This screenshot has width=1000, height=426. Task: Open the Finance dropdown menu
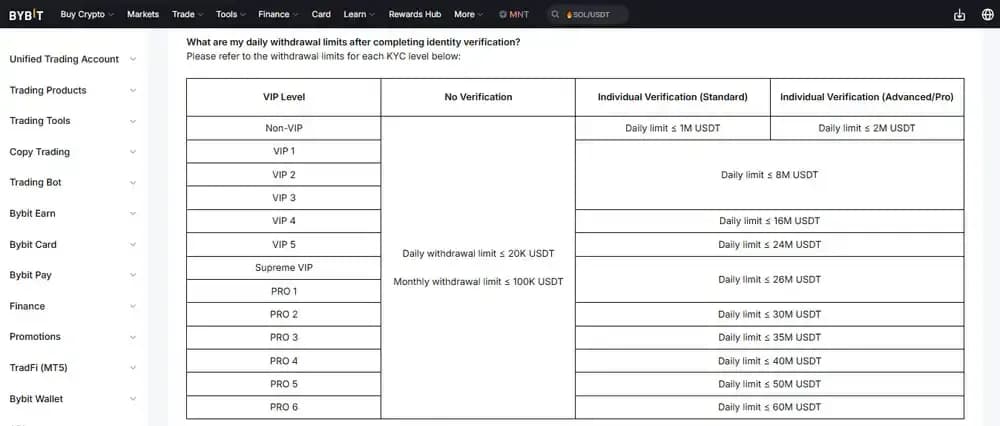click(x=278, y=14)
